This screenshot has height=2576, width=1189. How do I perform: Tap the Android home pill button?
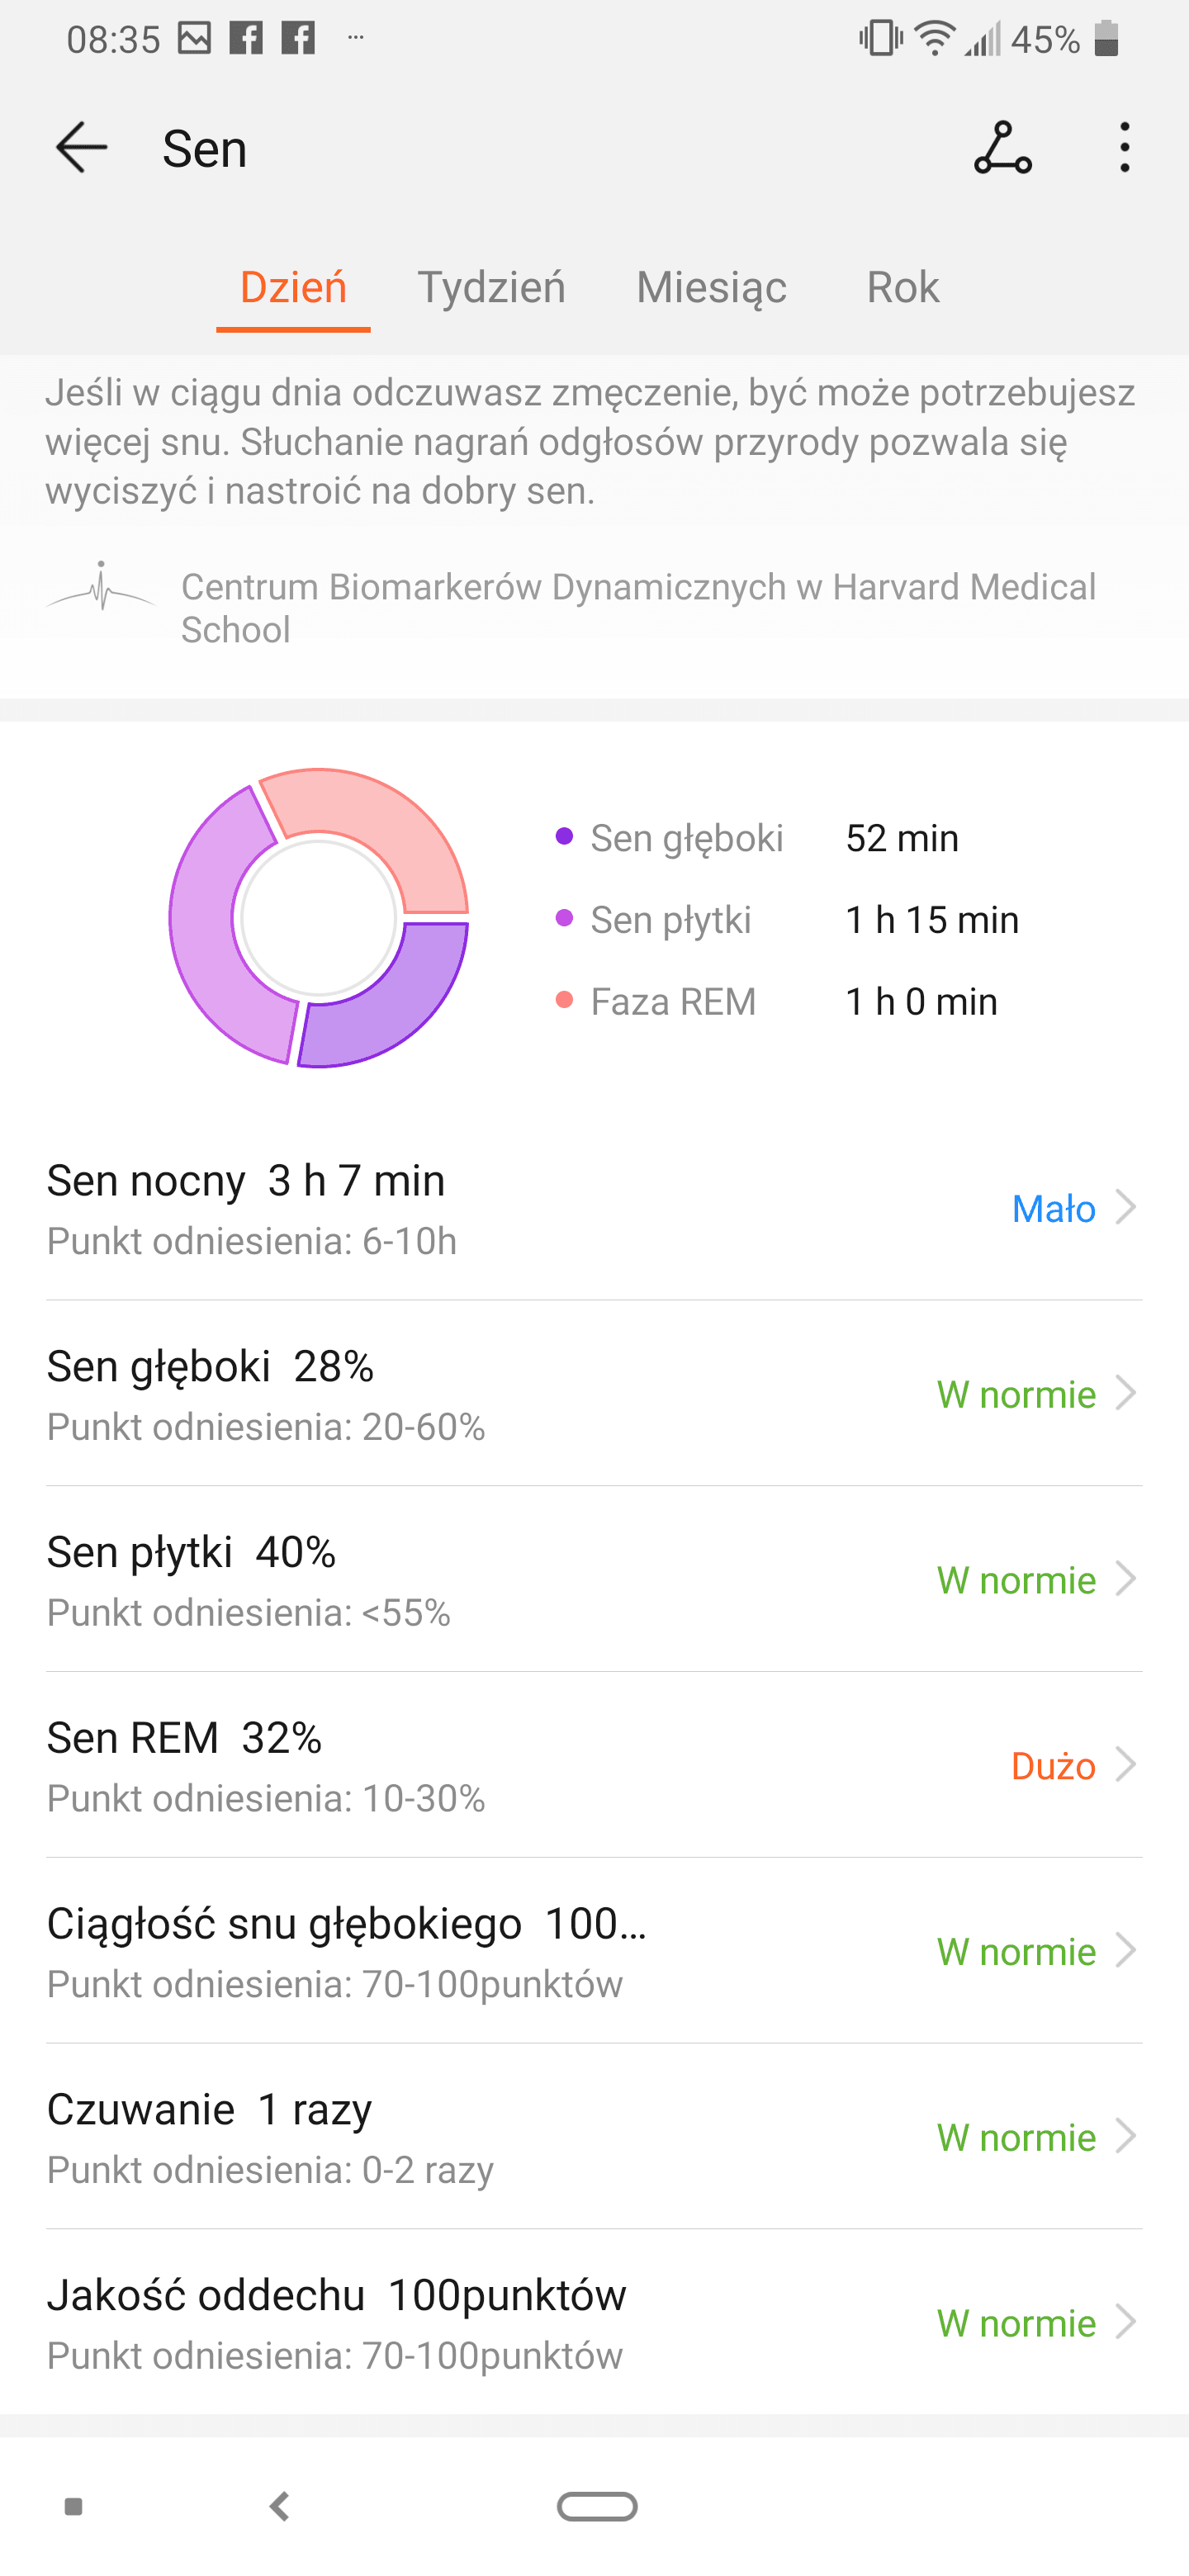597,2506
